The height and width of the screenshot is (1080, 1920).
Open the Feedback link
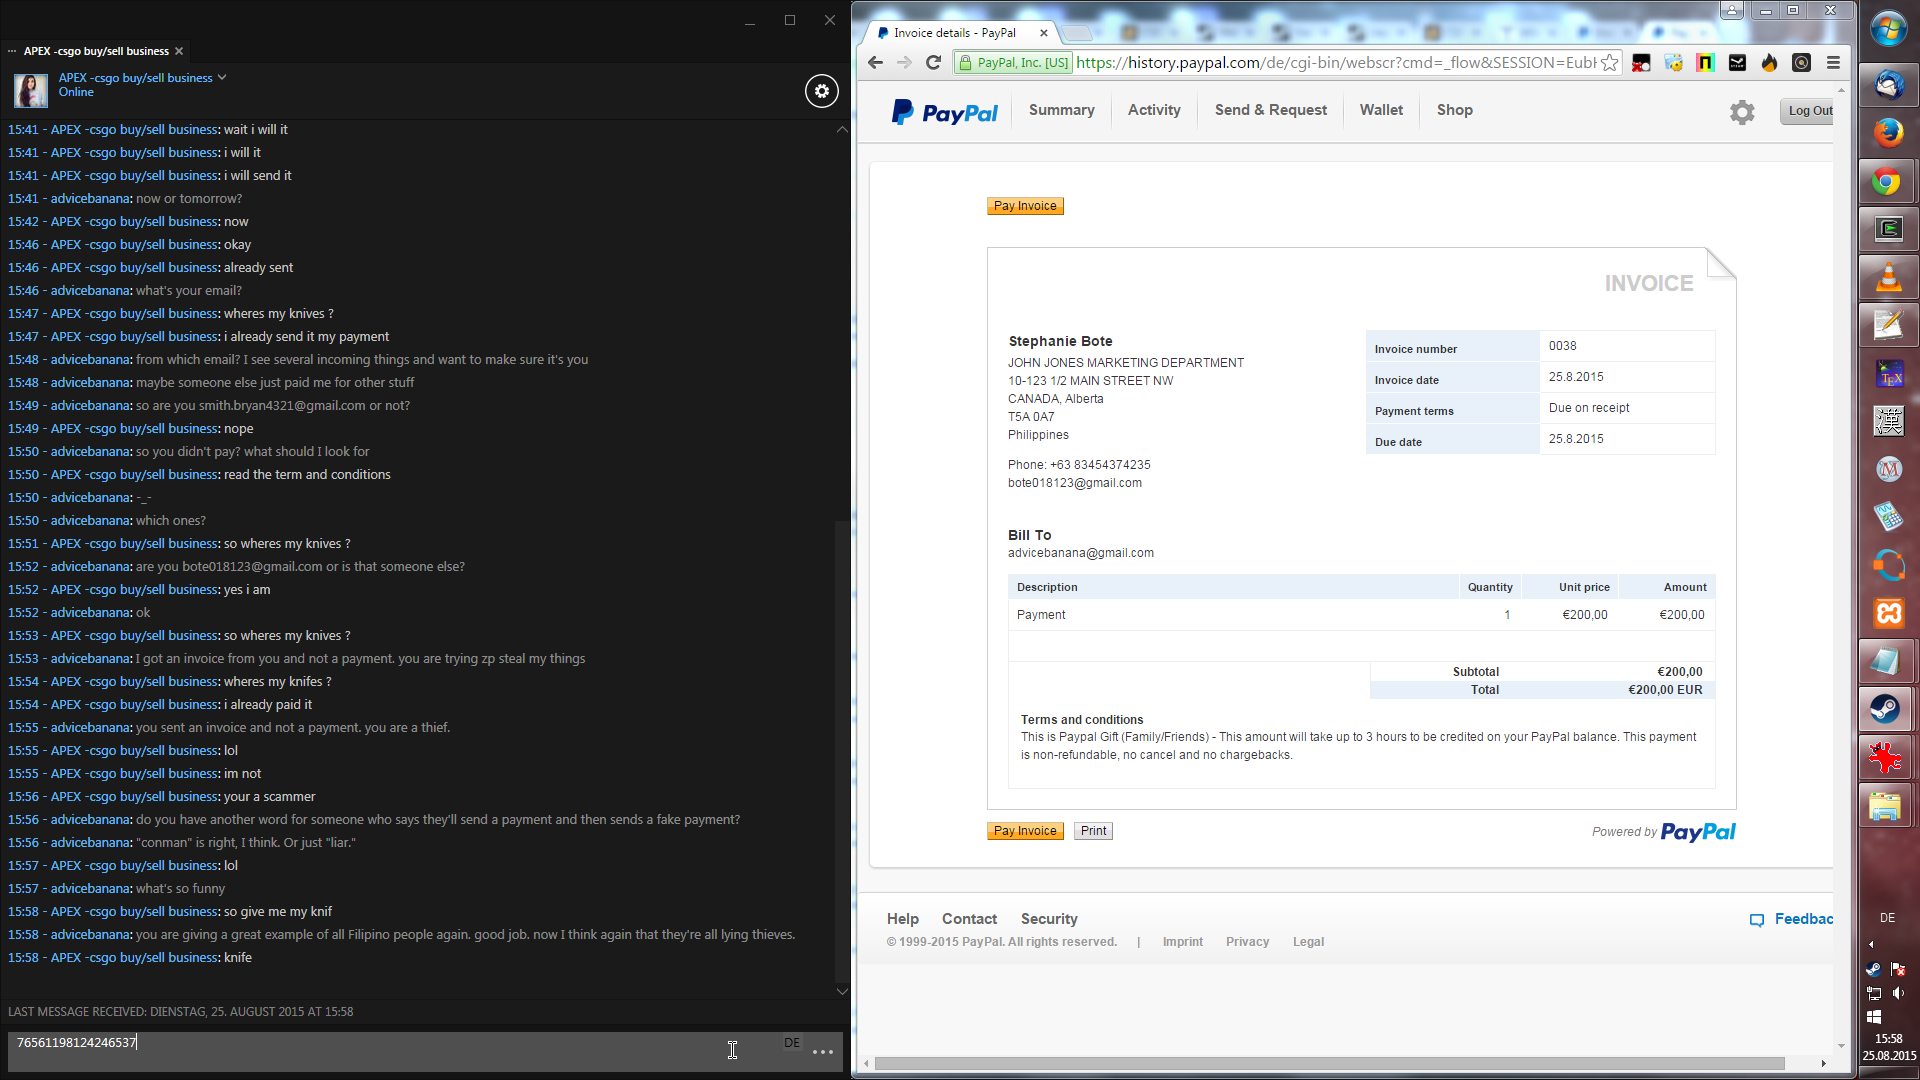coord(1794,919)
